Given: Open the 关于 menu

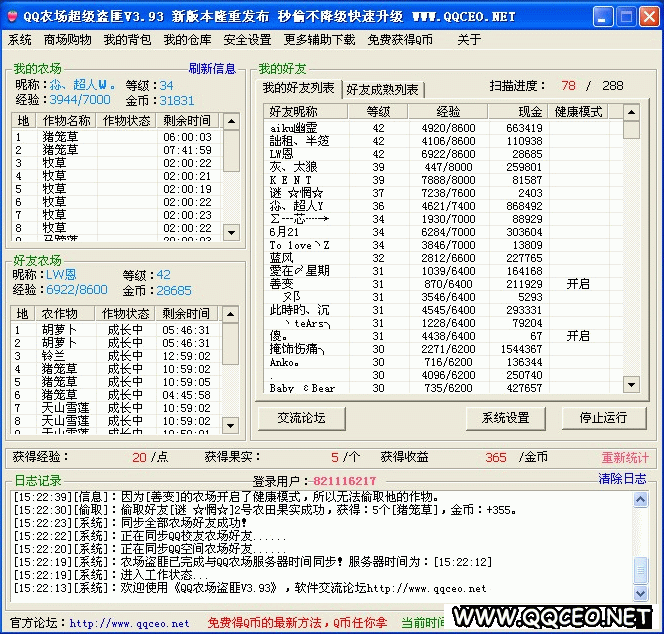Looking at the screenshot, I should click(469, 40).
